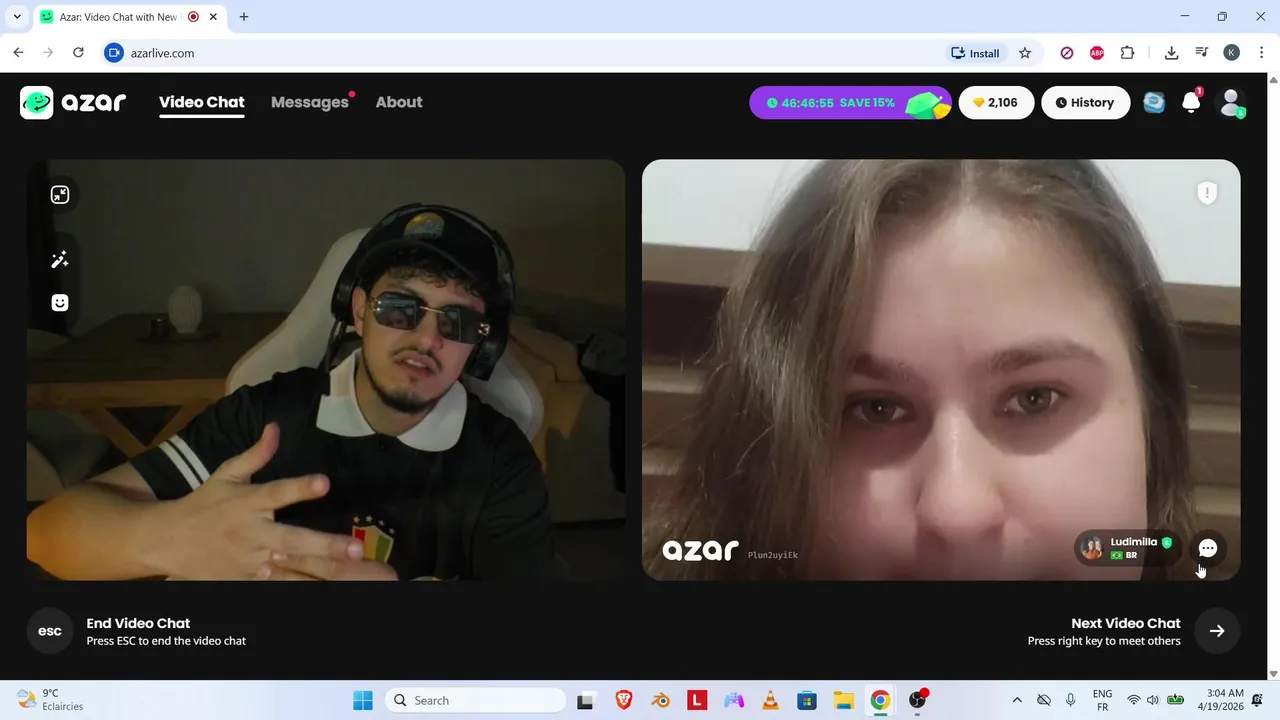Report user with the shield icon
Viewport: 1280px width, 720px height.
click(x=1207, y=192)
